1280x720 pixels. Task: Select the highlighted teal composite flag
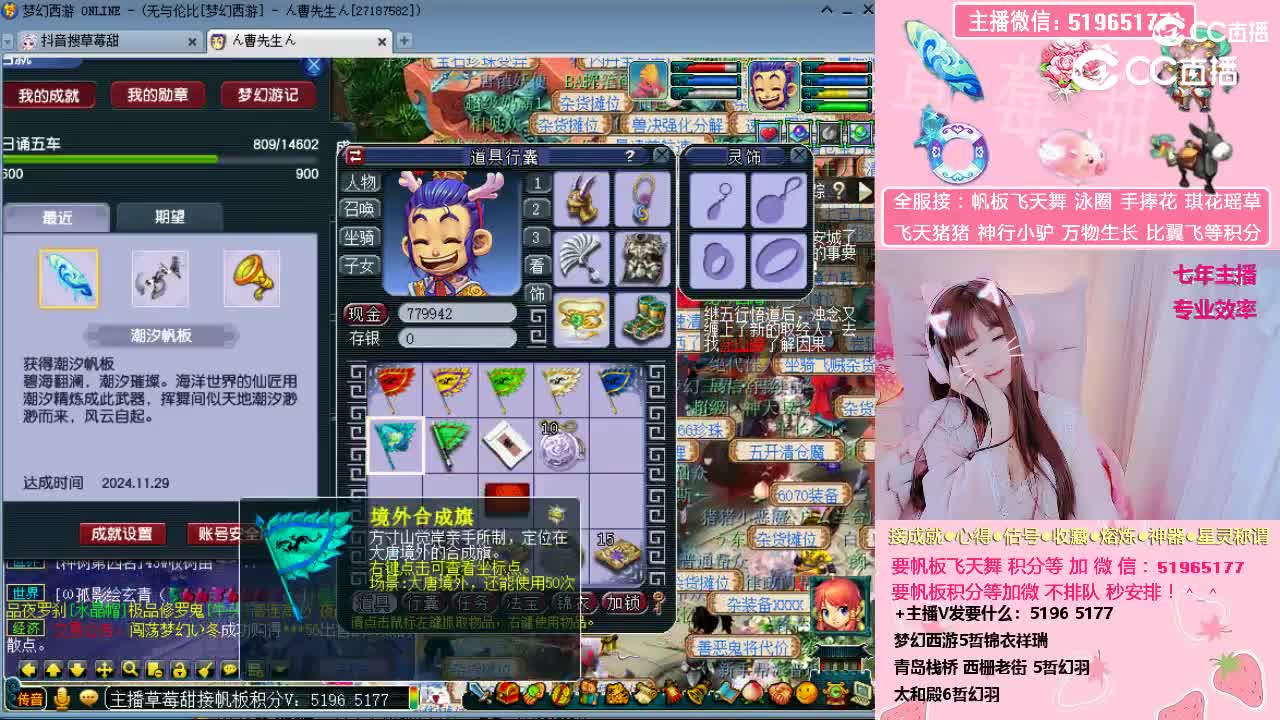click(x=395, y=445)
